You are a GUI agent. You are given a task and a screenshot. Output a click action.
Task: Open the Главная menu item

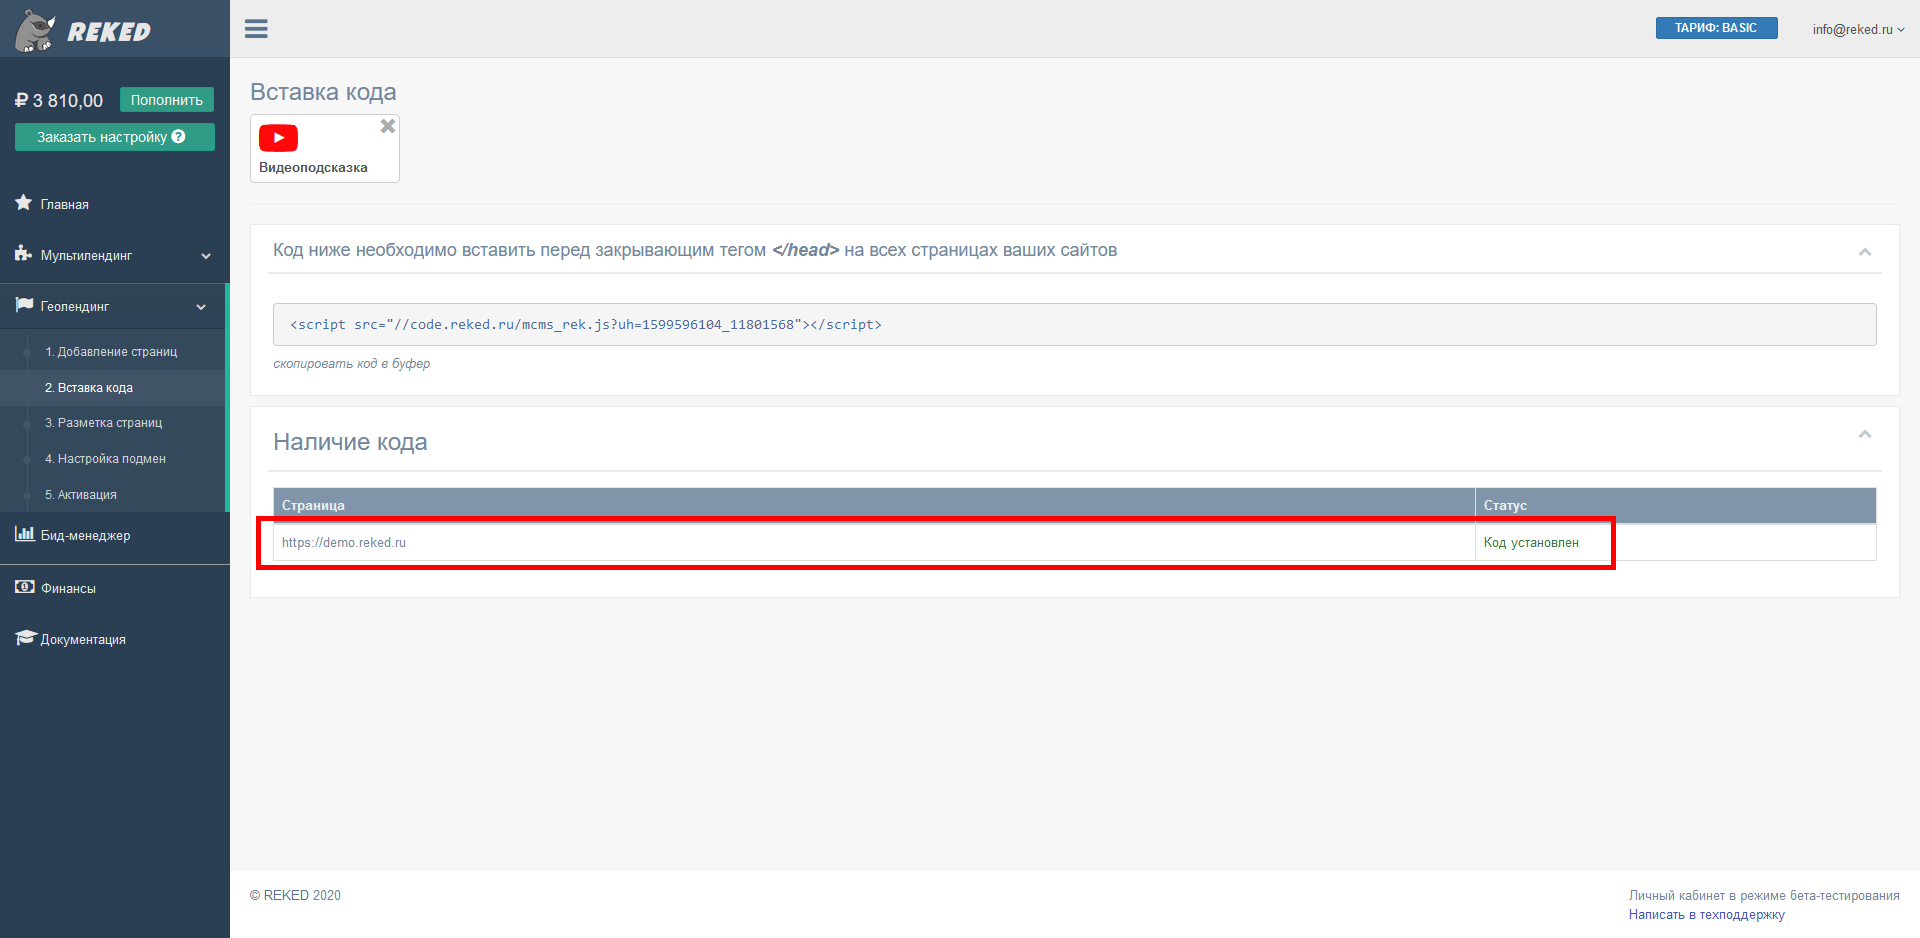coord(115,204)
